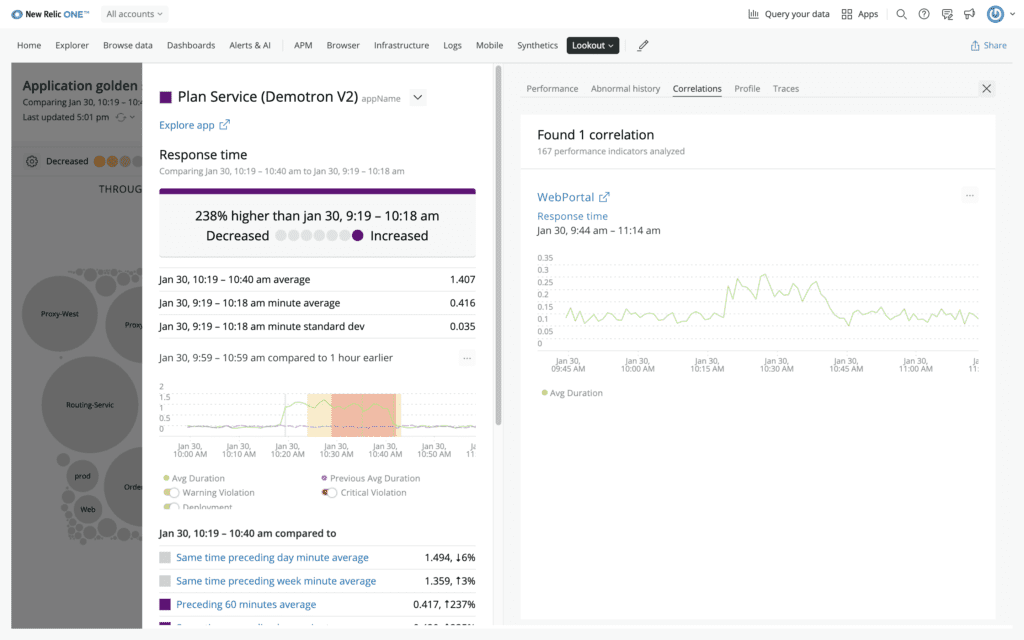
Task: Open the Infrastructure navigation item
Action: point(401,45)
